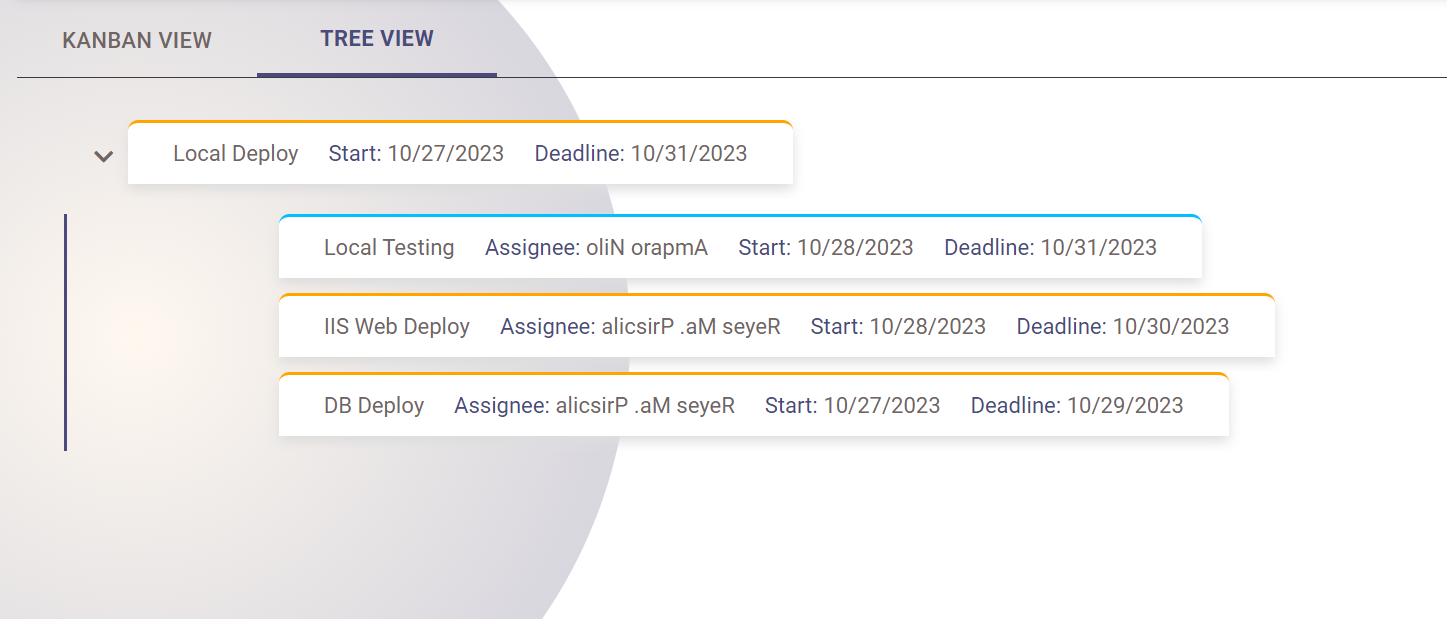Select the Tree View tab
The image size is (1447, 619).
(377, 39)
